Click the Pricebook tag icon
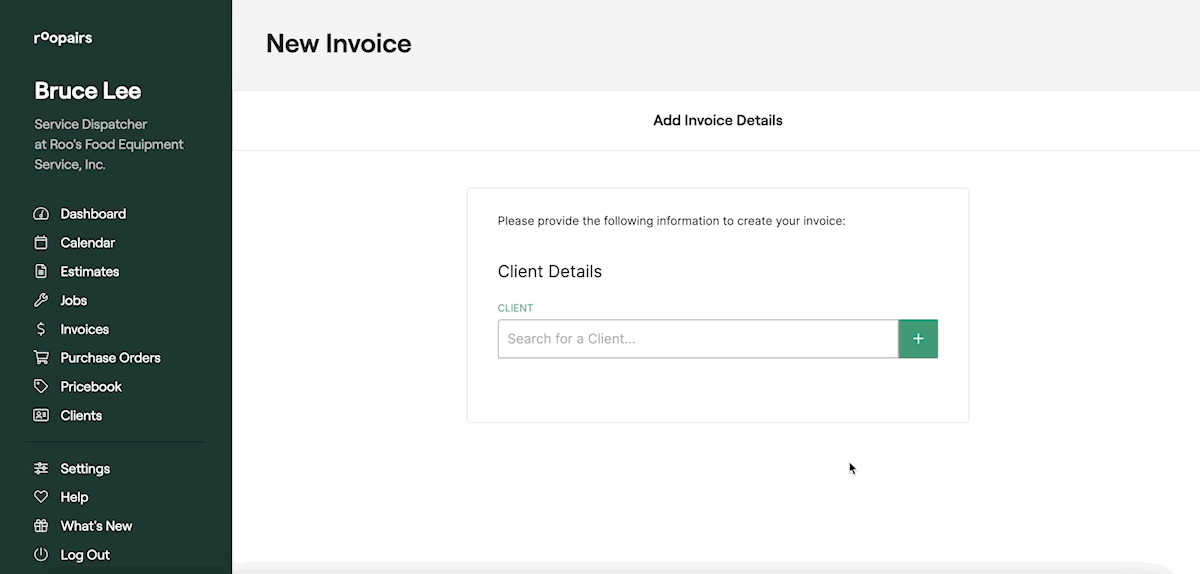 (41, 387)
